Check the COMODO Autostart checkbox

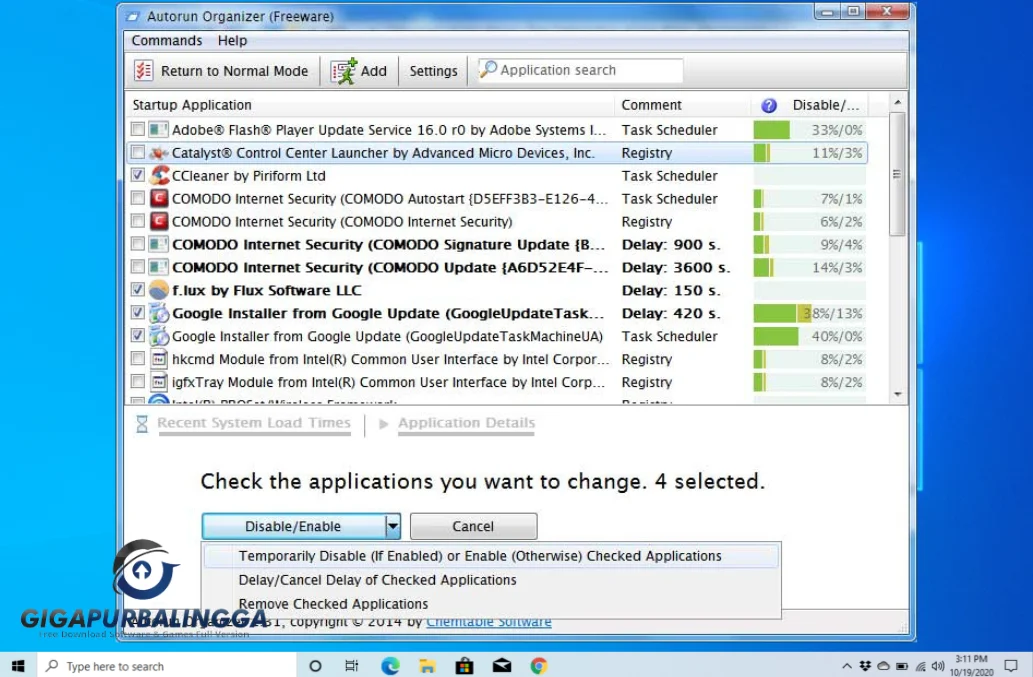(x=137, y=198)
